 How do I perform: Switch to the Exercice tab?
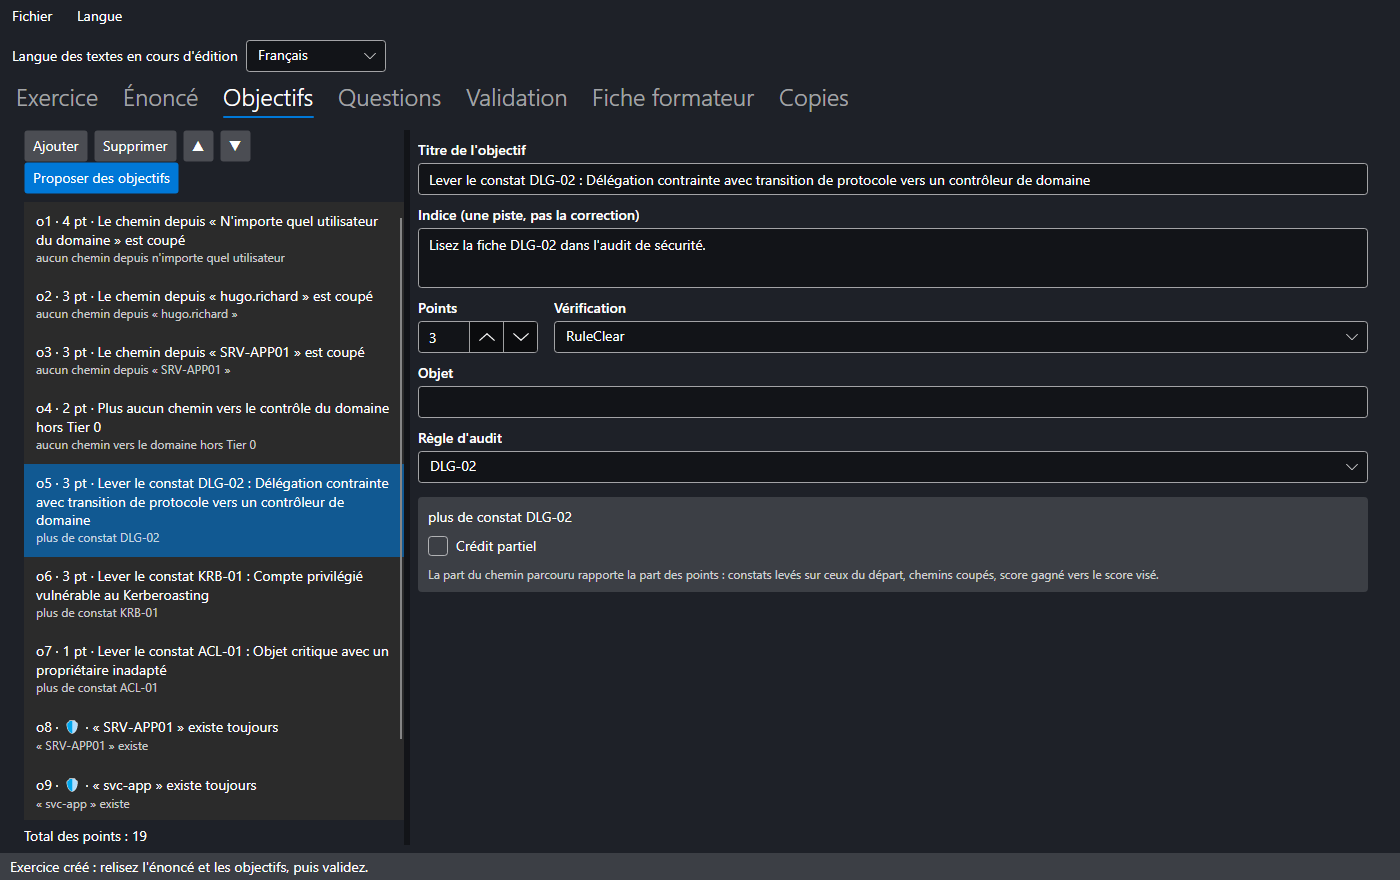[x=57, y=98]
